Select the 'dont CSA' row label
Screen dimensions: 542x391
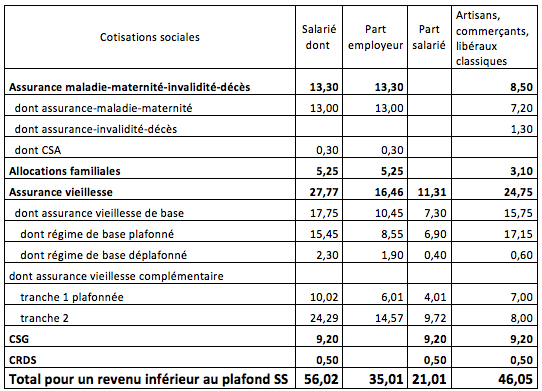(38, 150)
